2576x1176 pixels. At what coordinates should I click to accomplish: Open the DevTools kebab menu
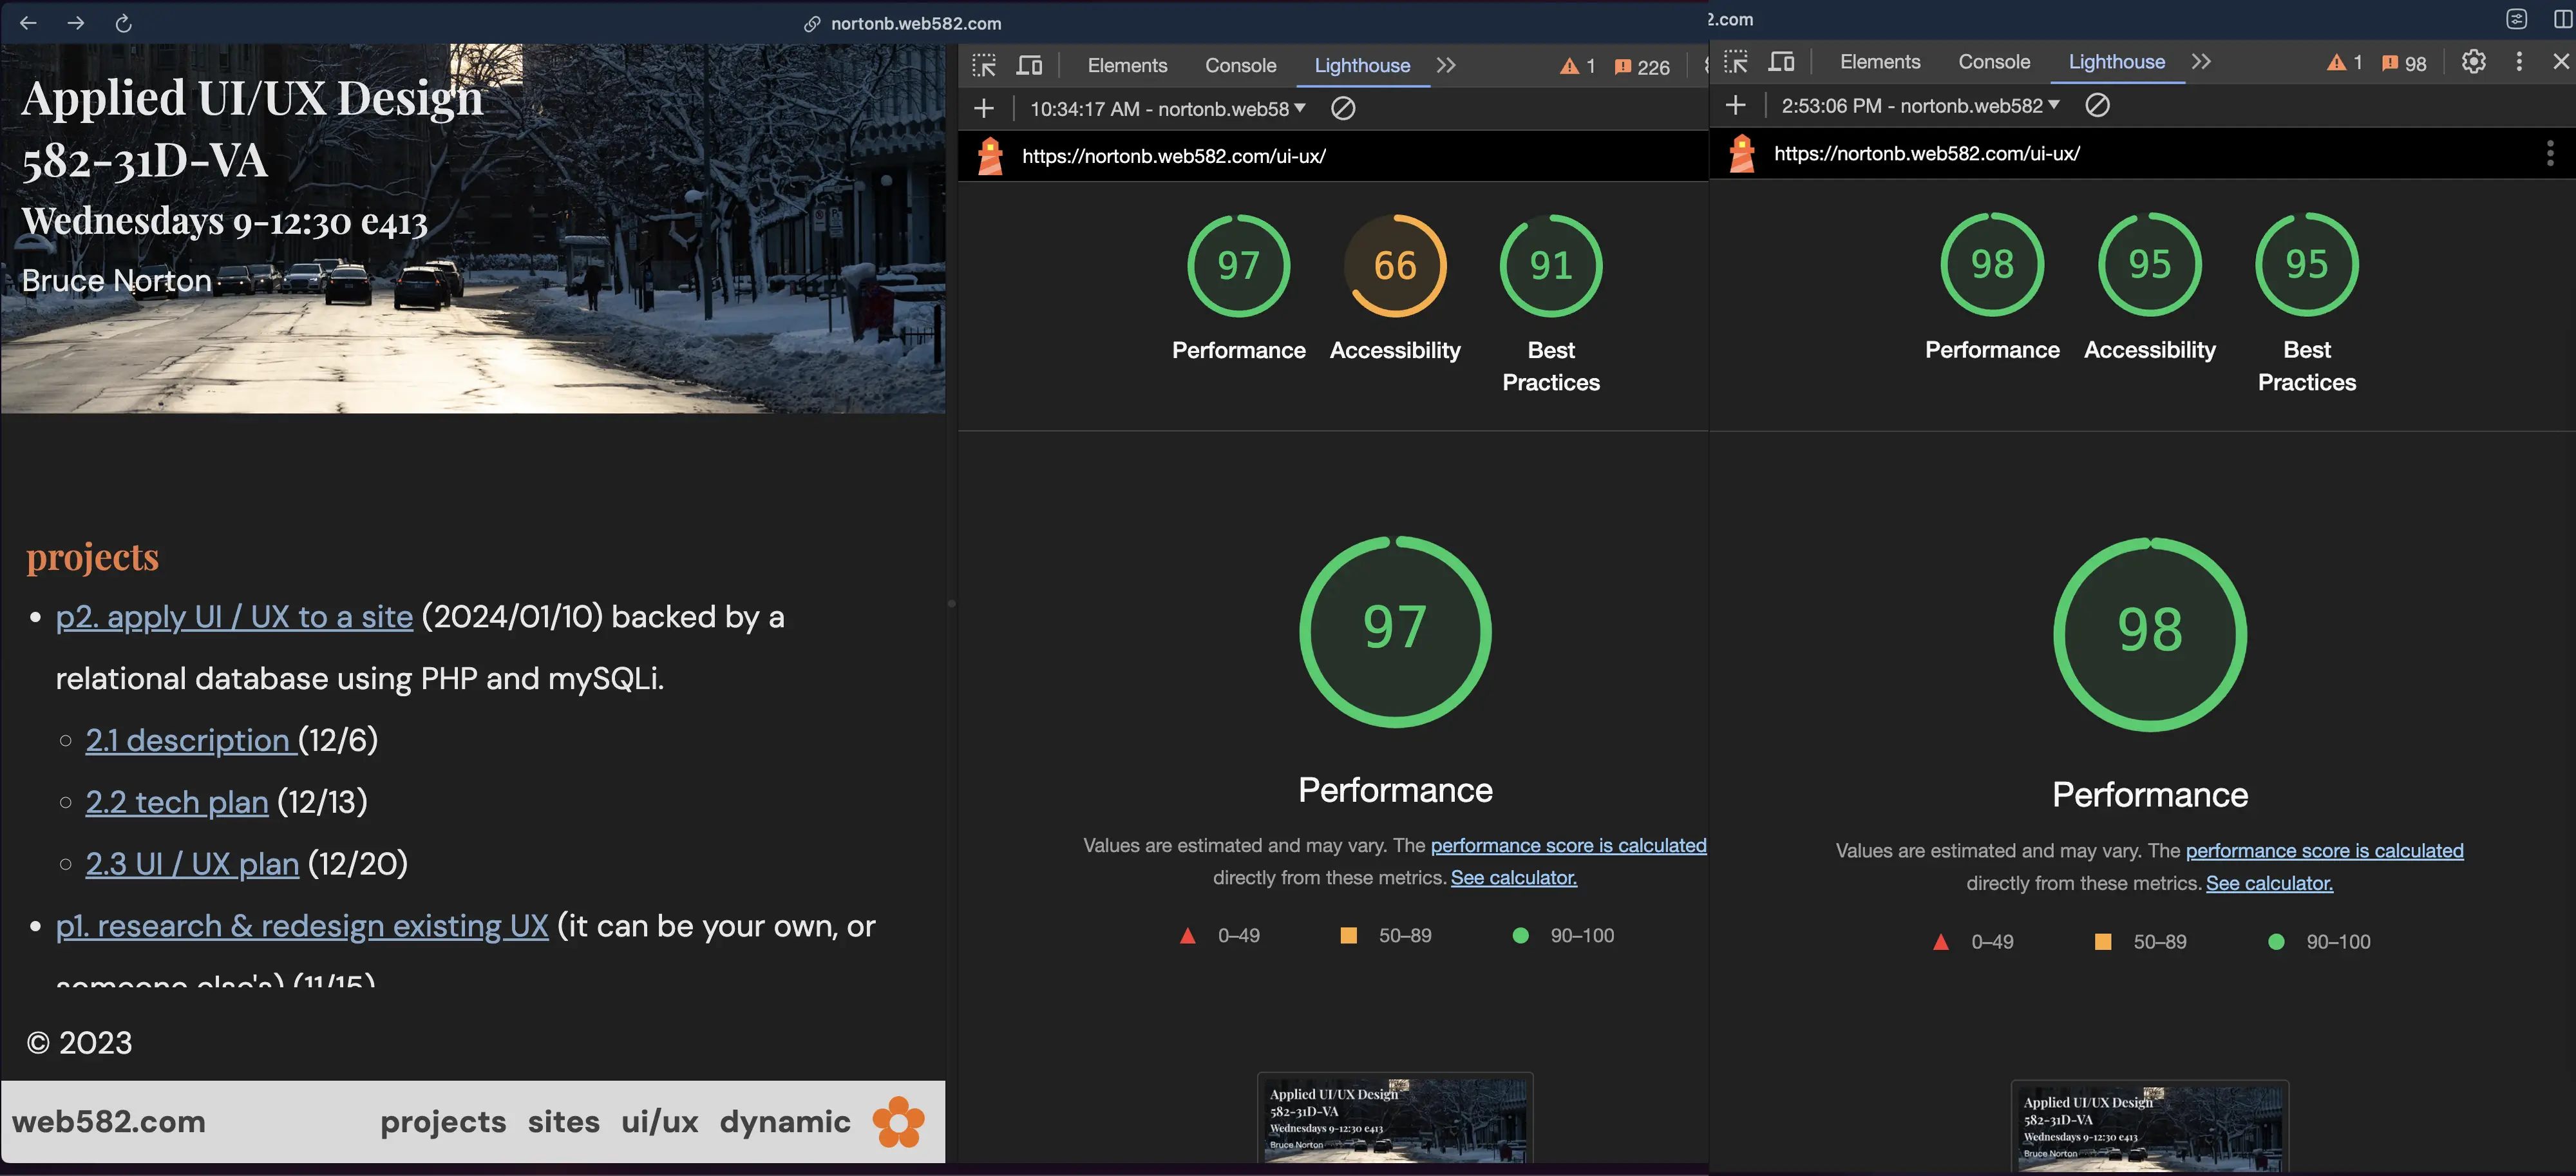(2519, 62)
